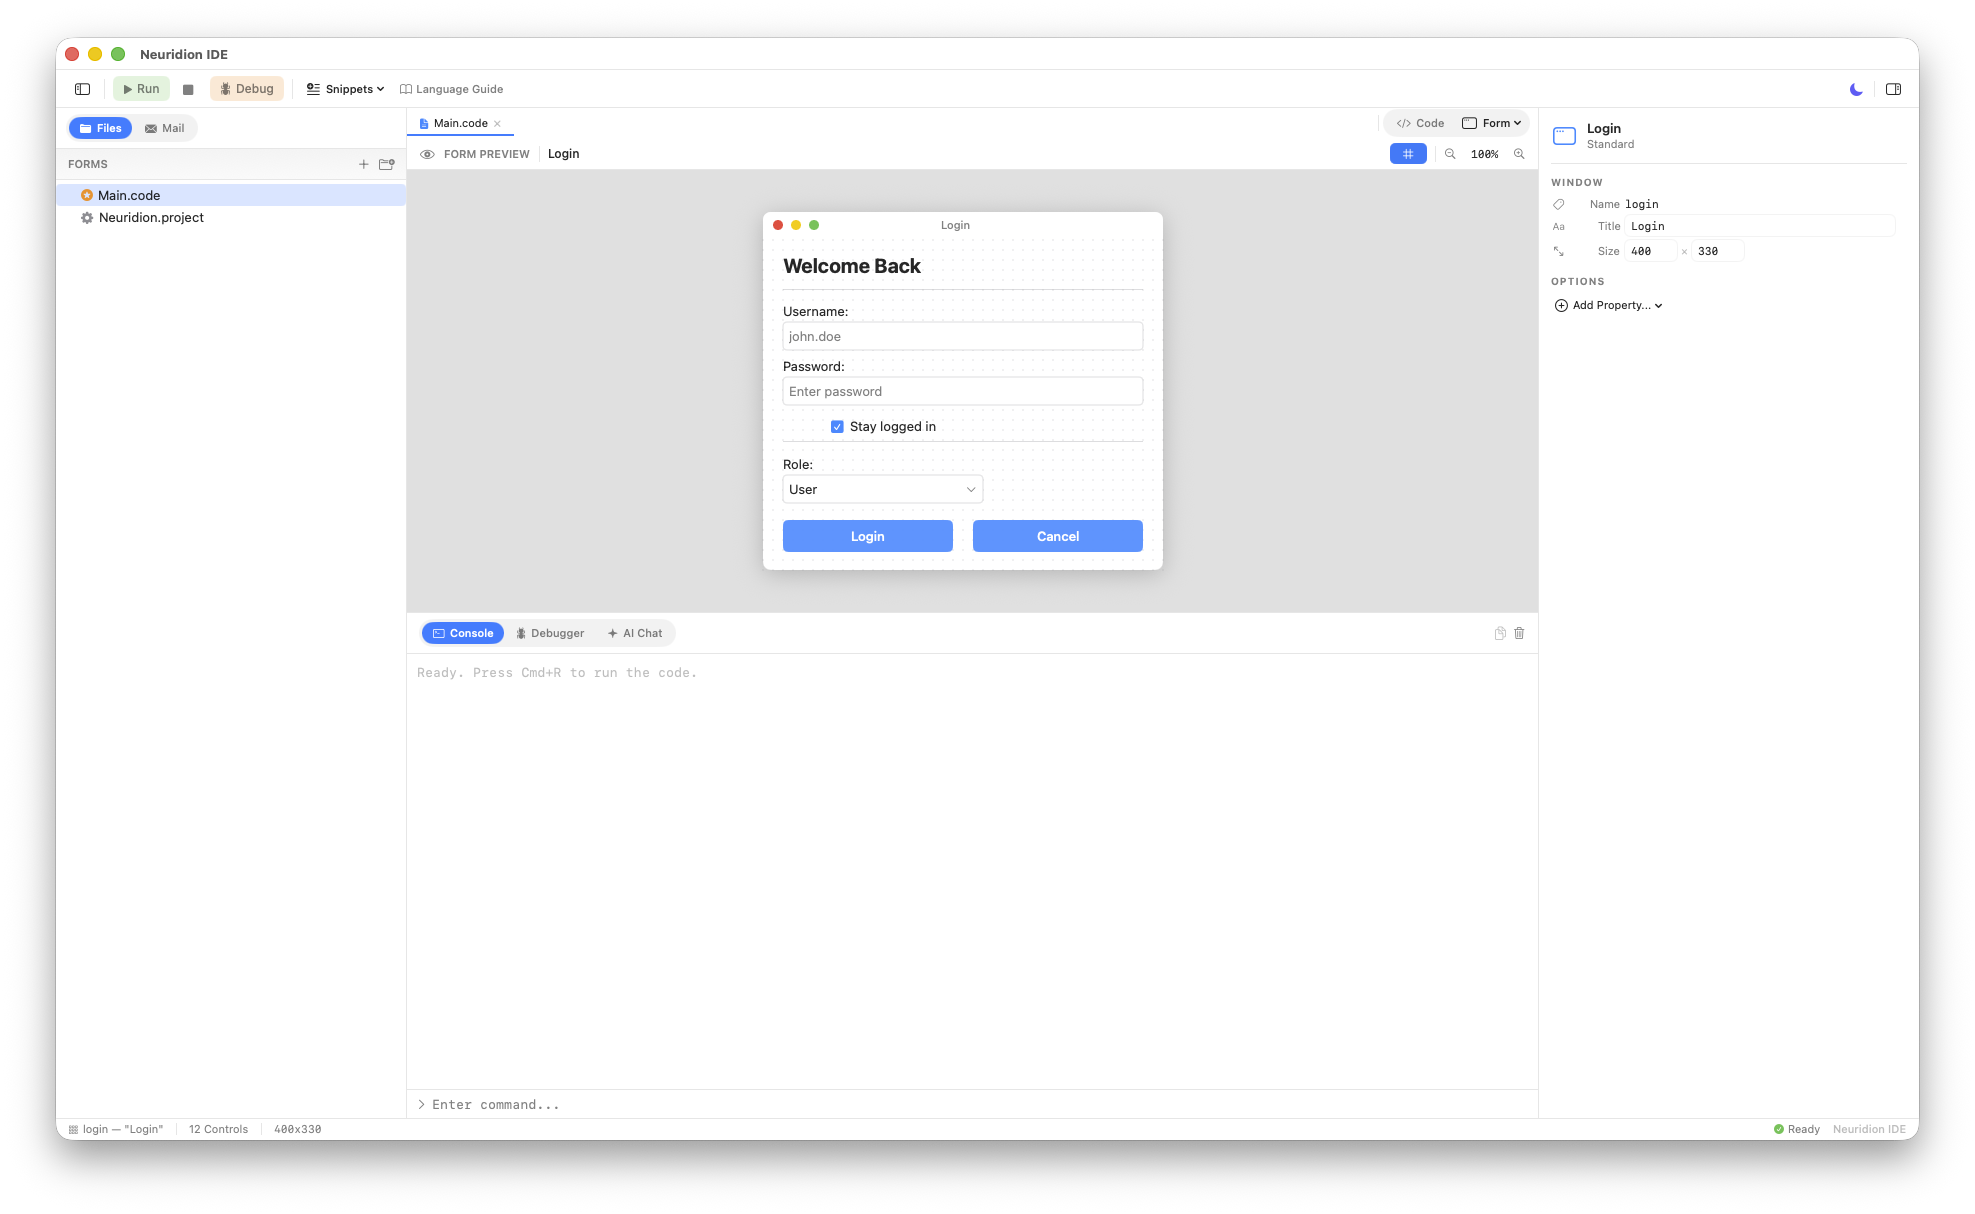Zoom in on the form canvas
Viewport: 1975px width, 1214px height.
[1519, 154]
